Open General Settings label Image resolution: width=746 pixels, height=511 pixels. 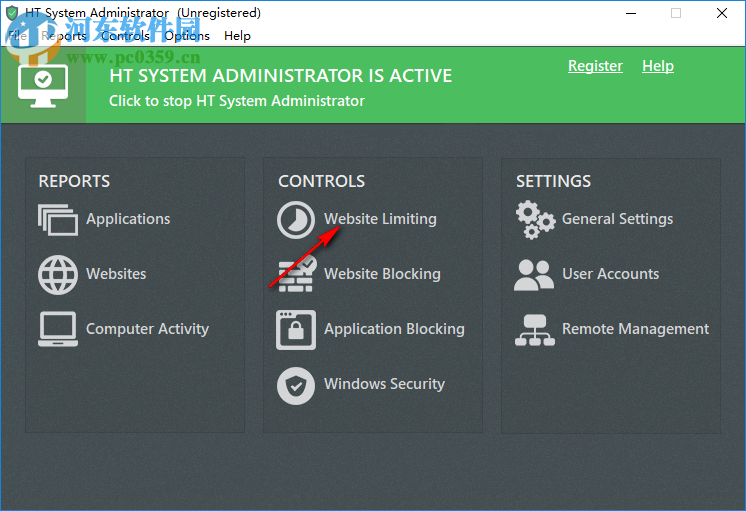pyautogui.click(x=618, y=219)
